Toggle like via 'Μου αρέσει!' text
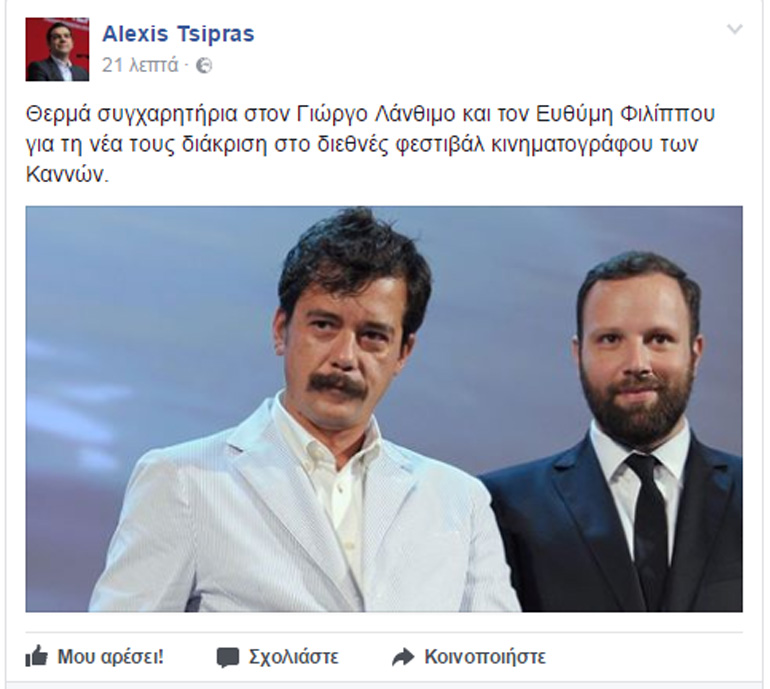Screen dimensions: 770x689 pyautogui.click(x=110, y=657)
